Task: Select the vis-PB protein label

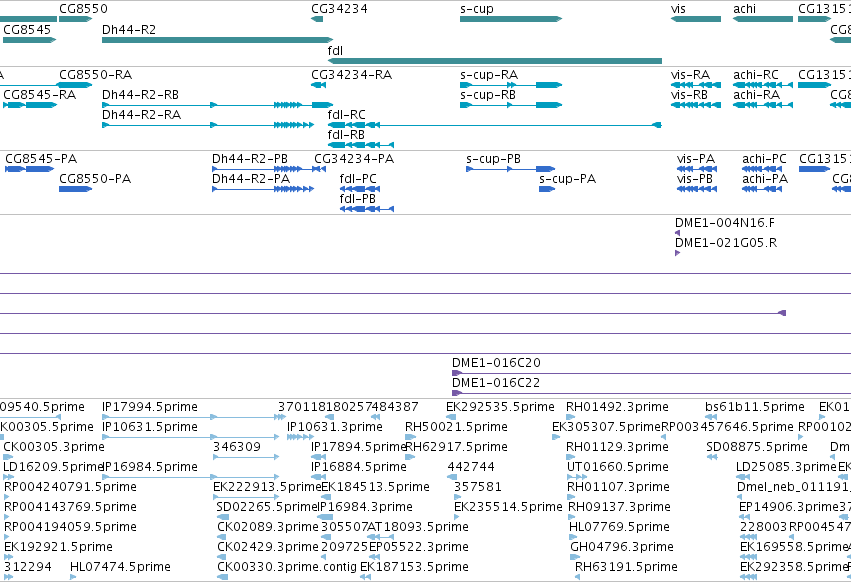Action: click(x=695, y=179)
